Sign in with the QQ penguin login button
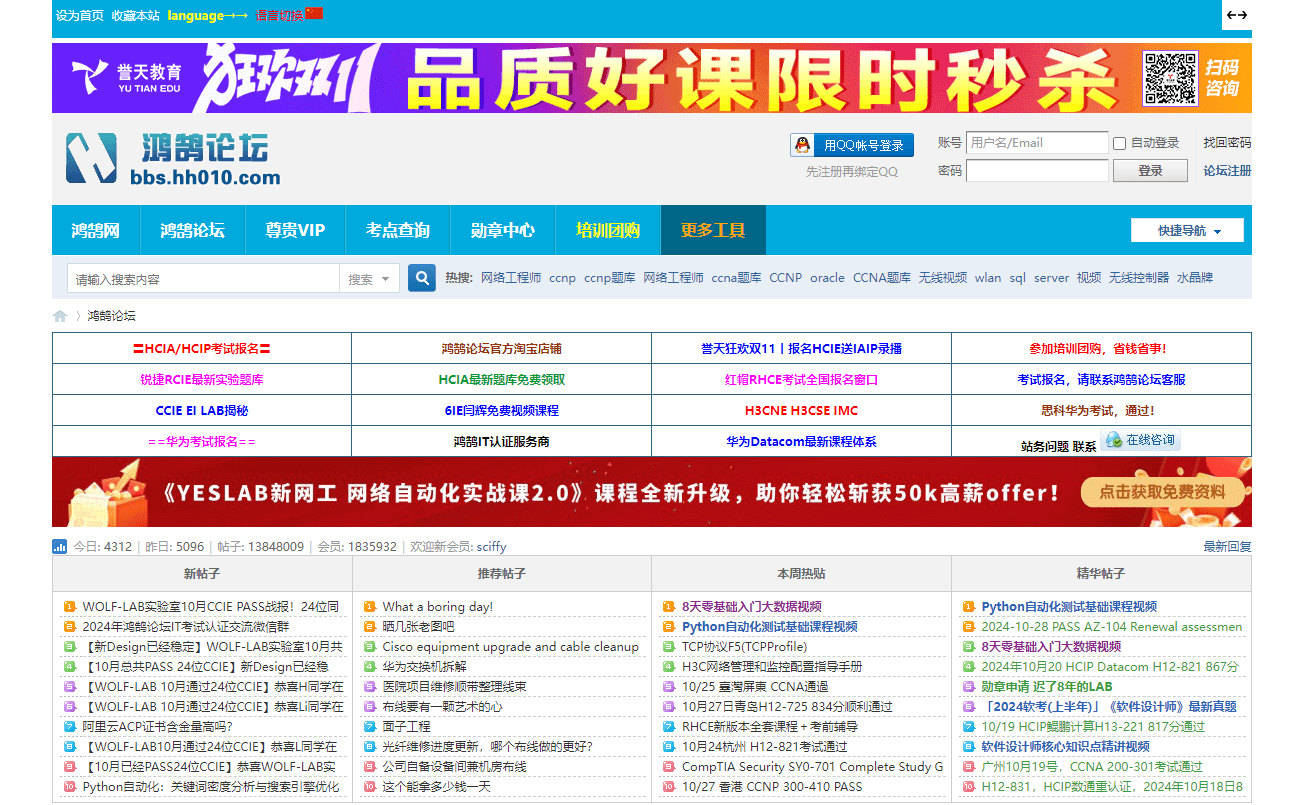 851,144
